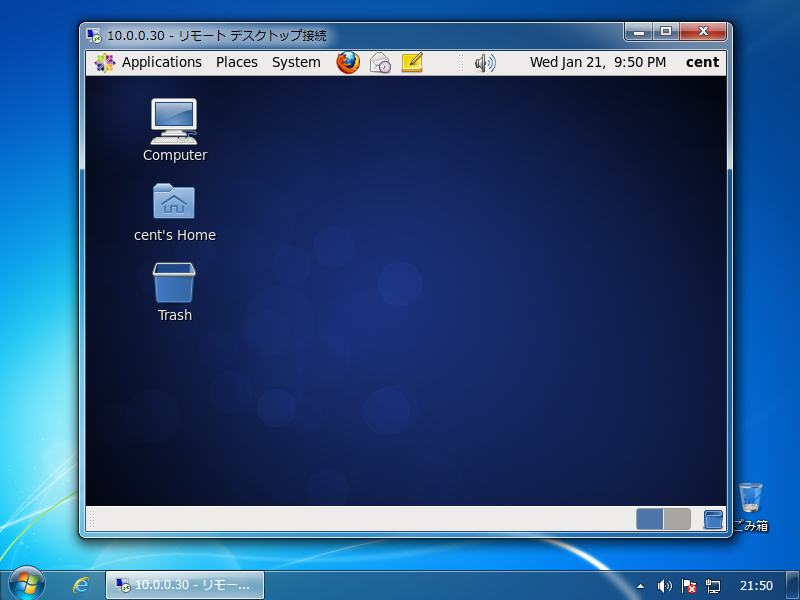Minimize the remote desktop window
This screenshot has height=600, width=800.
[638, 31]
